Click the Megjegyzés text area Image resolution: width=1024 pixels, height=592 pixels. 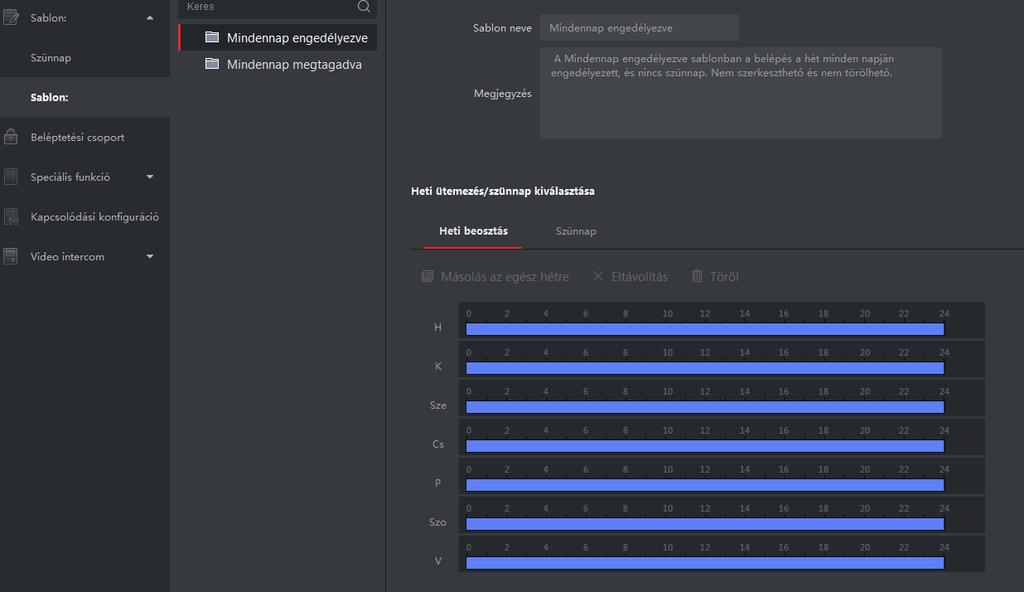741,92
